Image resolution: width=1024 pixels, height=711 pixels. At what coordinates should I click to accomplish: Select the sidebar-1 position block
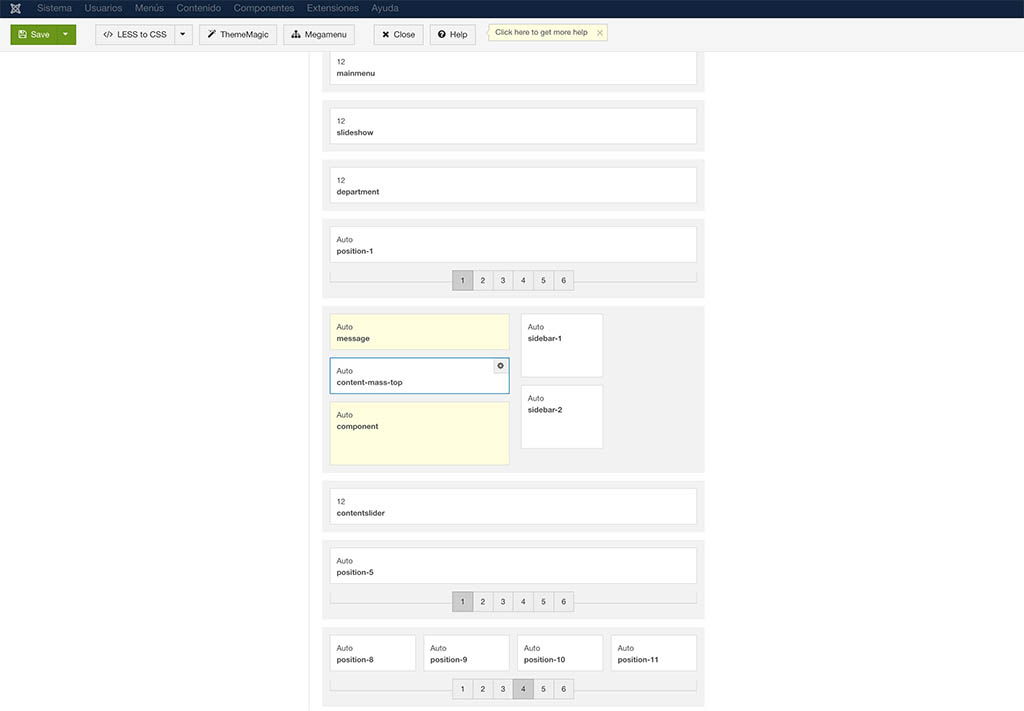click(561, 345)
